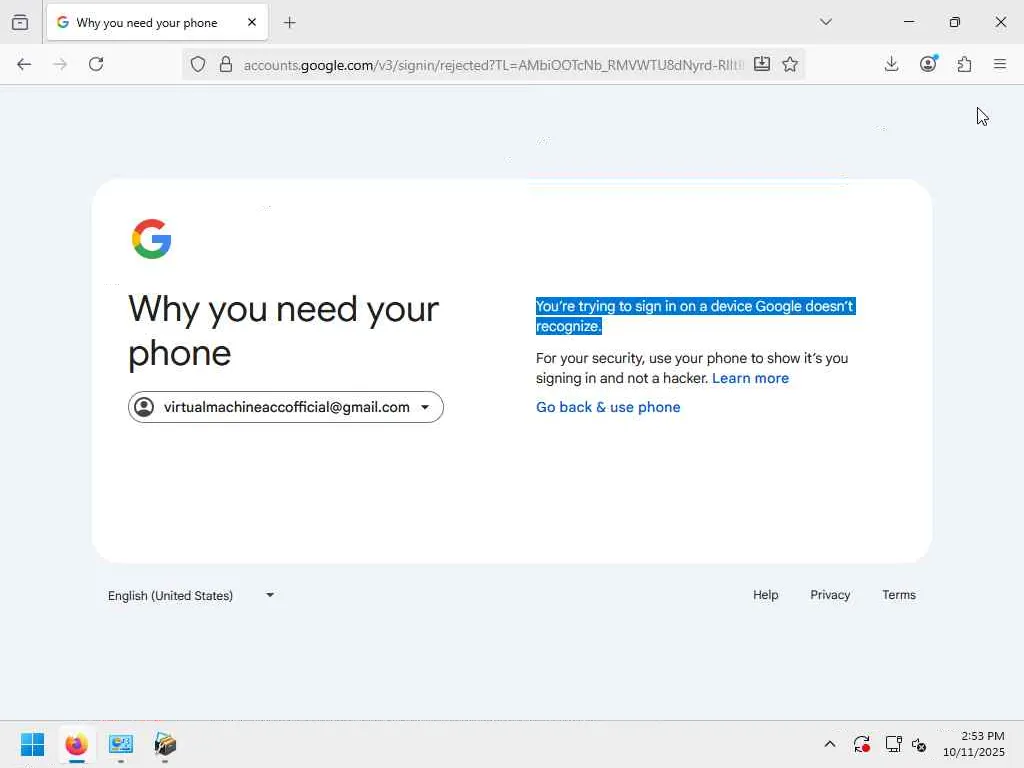Open the Downloads panel
The width and height of the screenshot is (1024, 768).
click(x=891, y=64)
